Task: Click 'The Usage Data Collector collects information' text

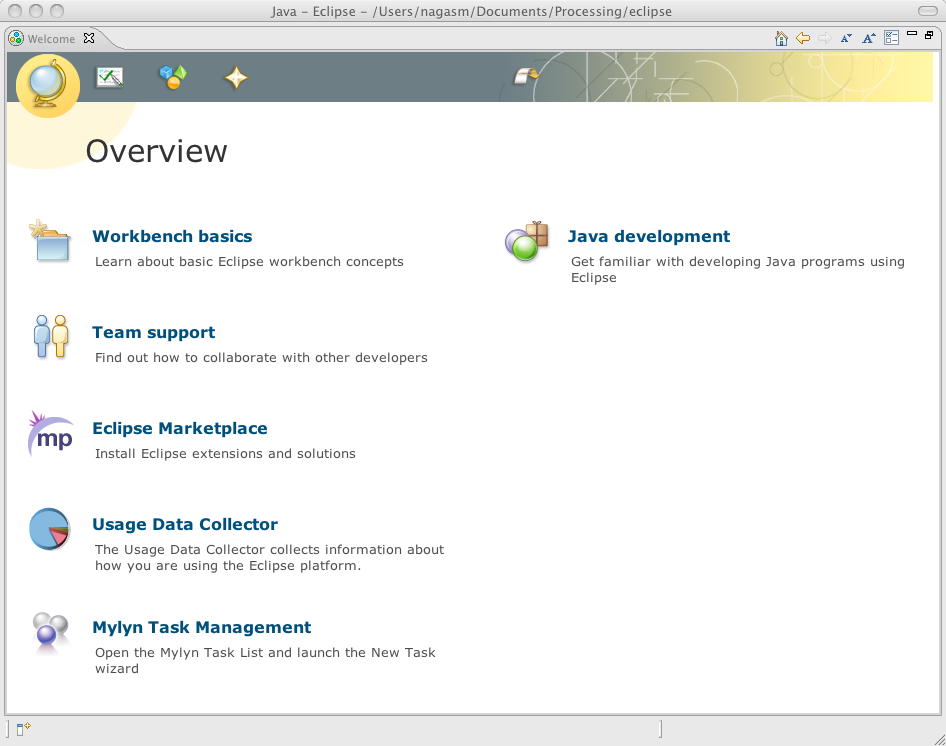Action: pyautogui.click(x=269, y=557)
